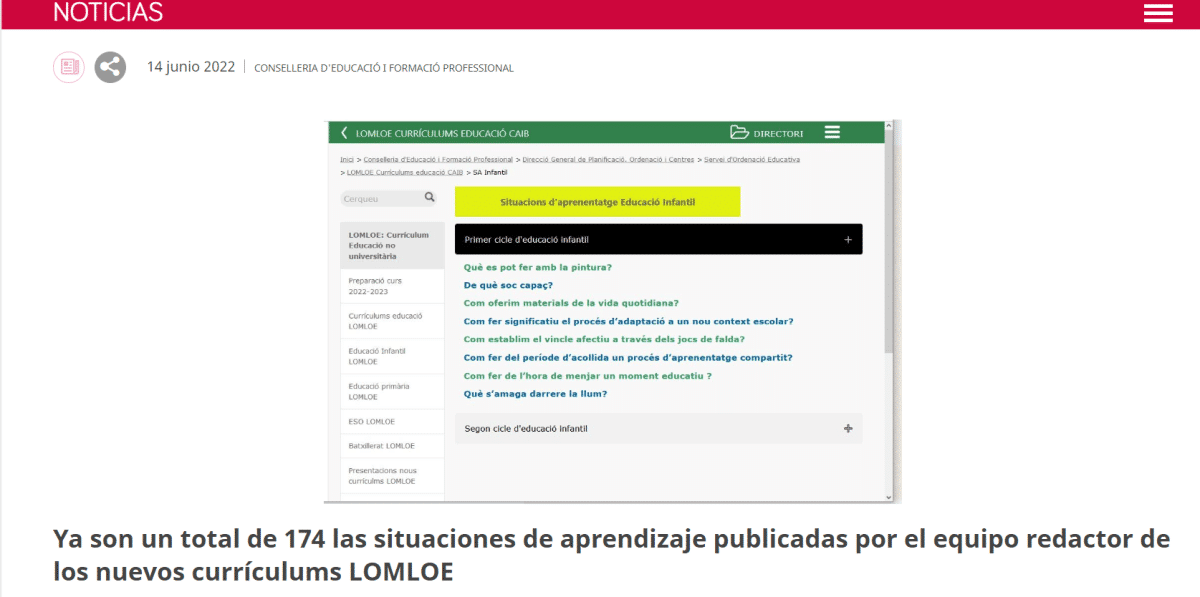Open the green bar hamburger menu
The height and width of the screenshot is (597, 1200).
832,133
